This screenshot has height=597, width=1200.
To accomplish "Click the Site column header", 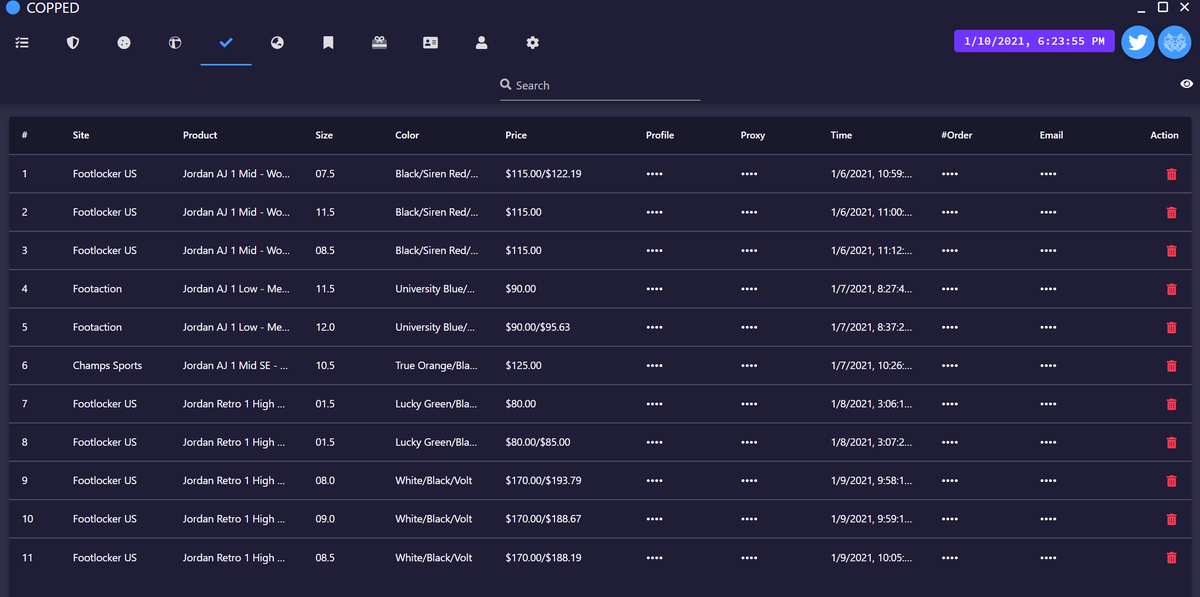I will pos(81,135).
